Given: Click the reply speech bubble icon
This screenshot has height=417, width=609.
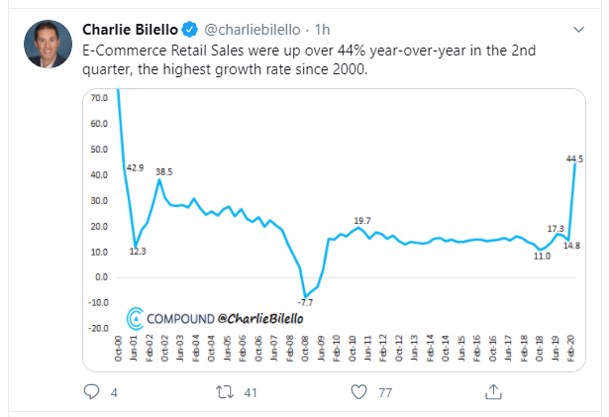Looking at the screenshot, I should point(92,393).
